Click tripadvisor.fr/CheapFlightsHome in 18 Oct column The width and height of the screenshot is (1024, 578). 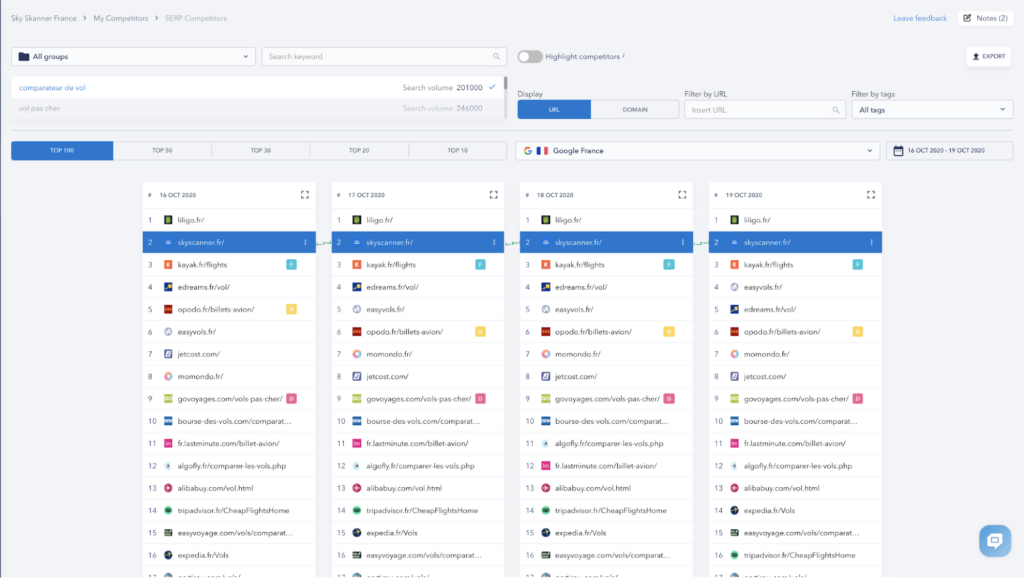click(611, 511)
